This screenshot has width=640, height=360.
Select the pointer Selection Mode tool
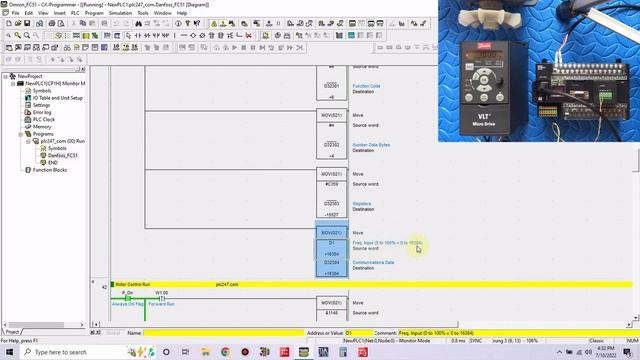128,36
